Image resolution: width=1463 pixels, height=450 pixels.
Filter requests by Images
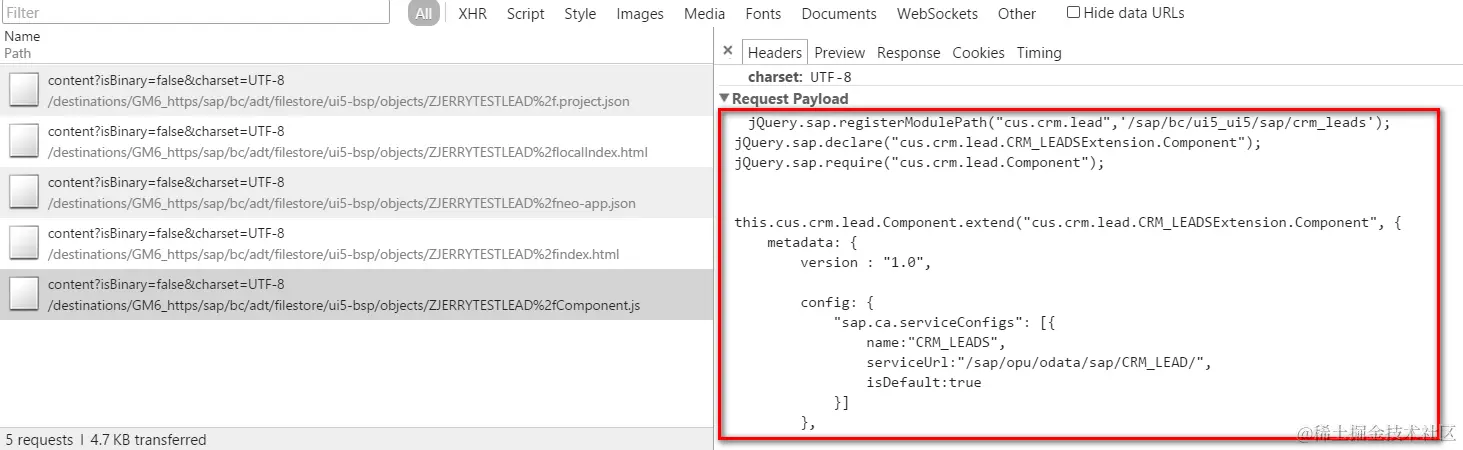640,14
